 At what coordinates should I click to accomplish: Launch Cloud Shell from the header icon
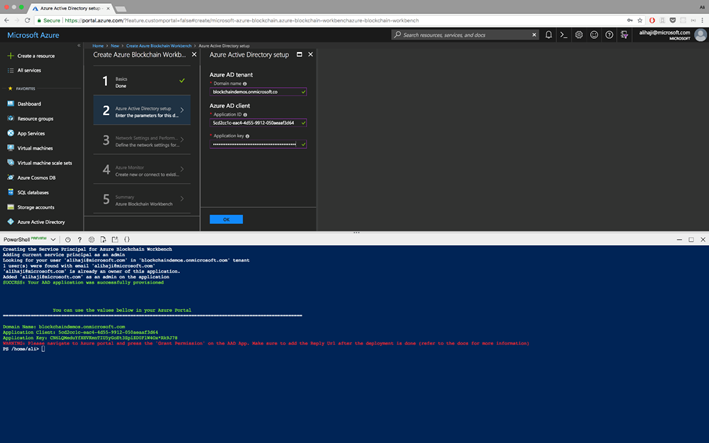click(563, 35)
